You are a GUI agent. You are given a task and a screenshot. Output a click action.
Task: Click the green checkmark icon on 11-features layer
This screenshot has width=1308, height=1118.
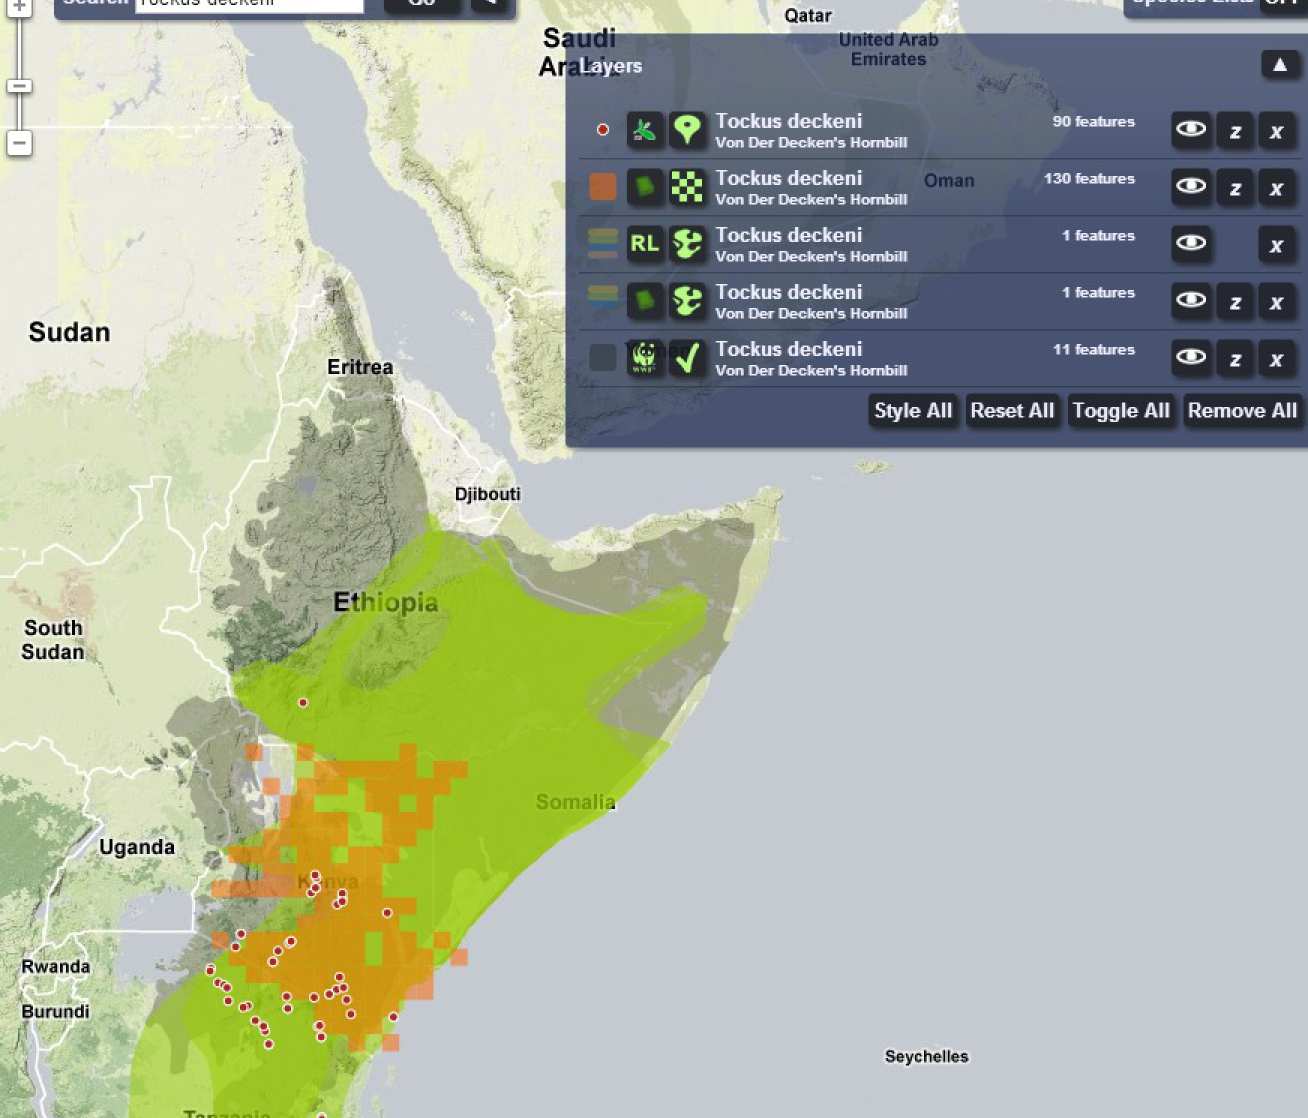tap(687, 358)
